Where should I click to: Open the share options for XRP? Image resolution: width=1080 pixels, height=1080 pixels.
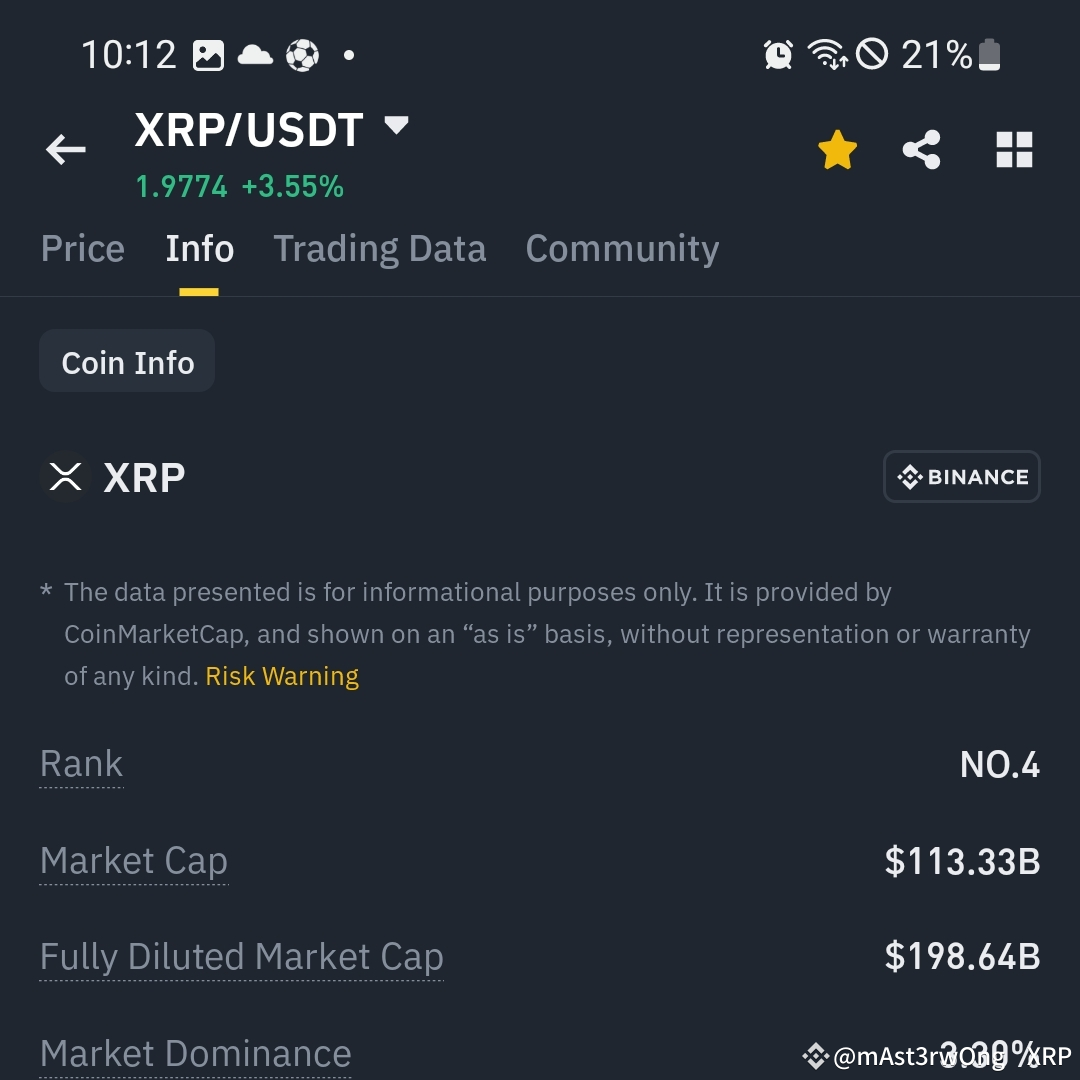[x=922, y=149]
